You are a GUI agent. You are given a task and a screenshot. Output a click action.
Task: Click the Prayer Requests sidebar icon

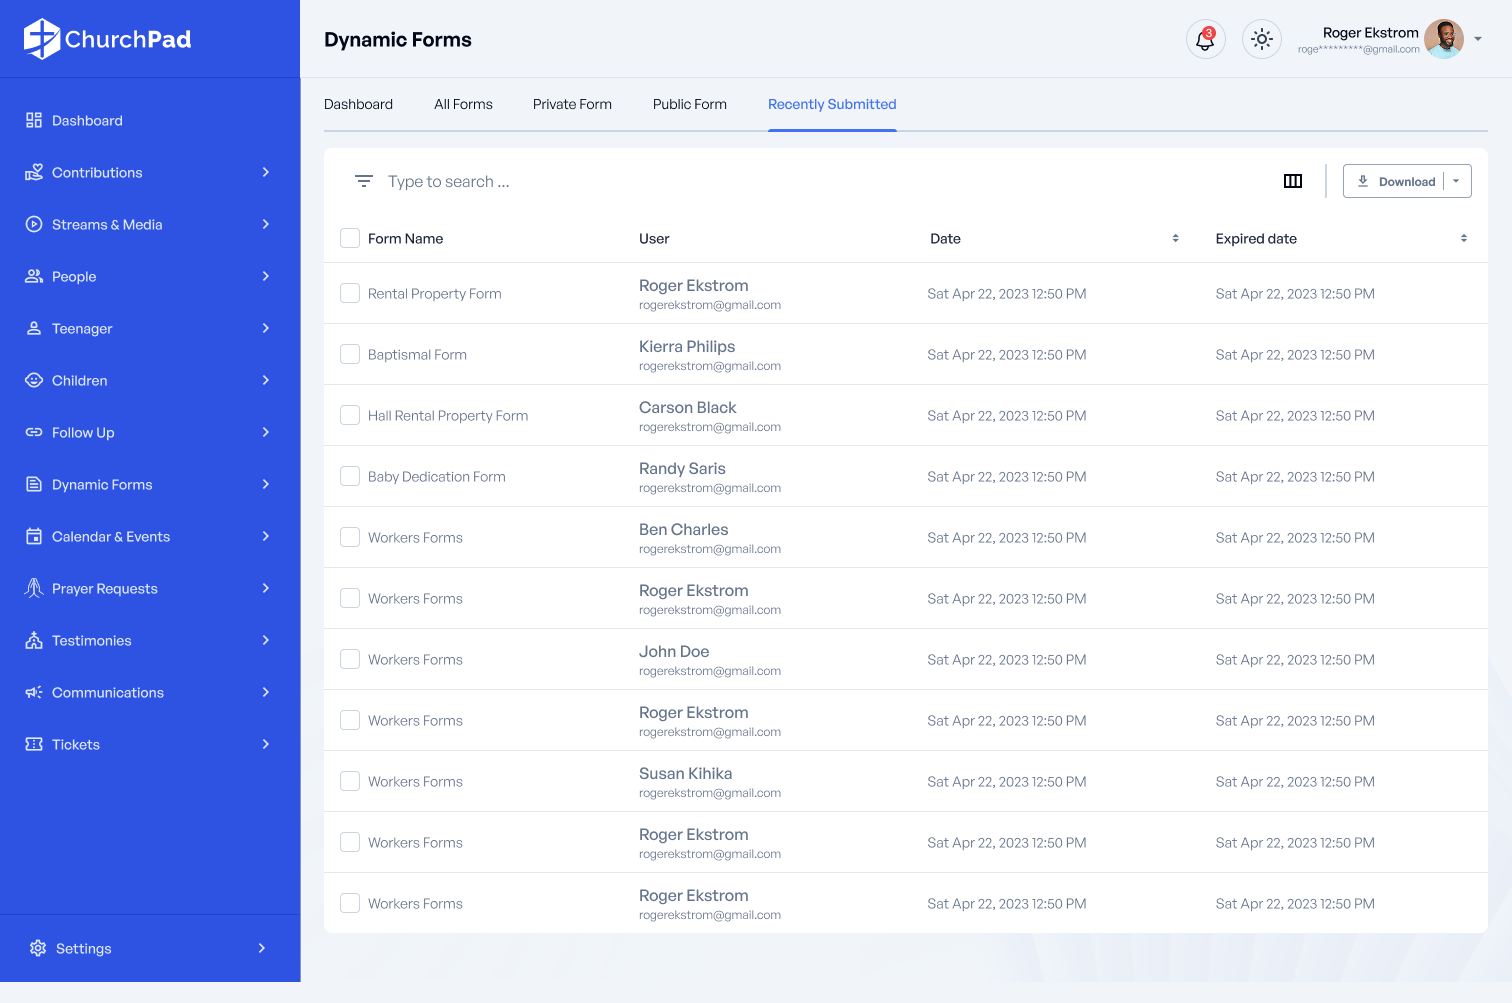point(34,588)
